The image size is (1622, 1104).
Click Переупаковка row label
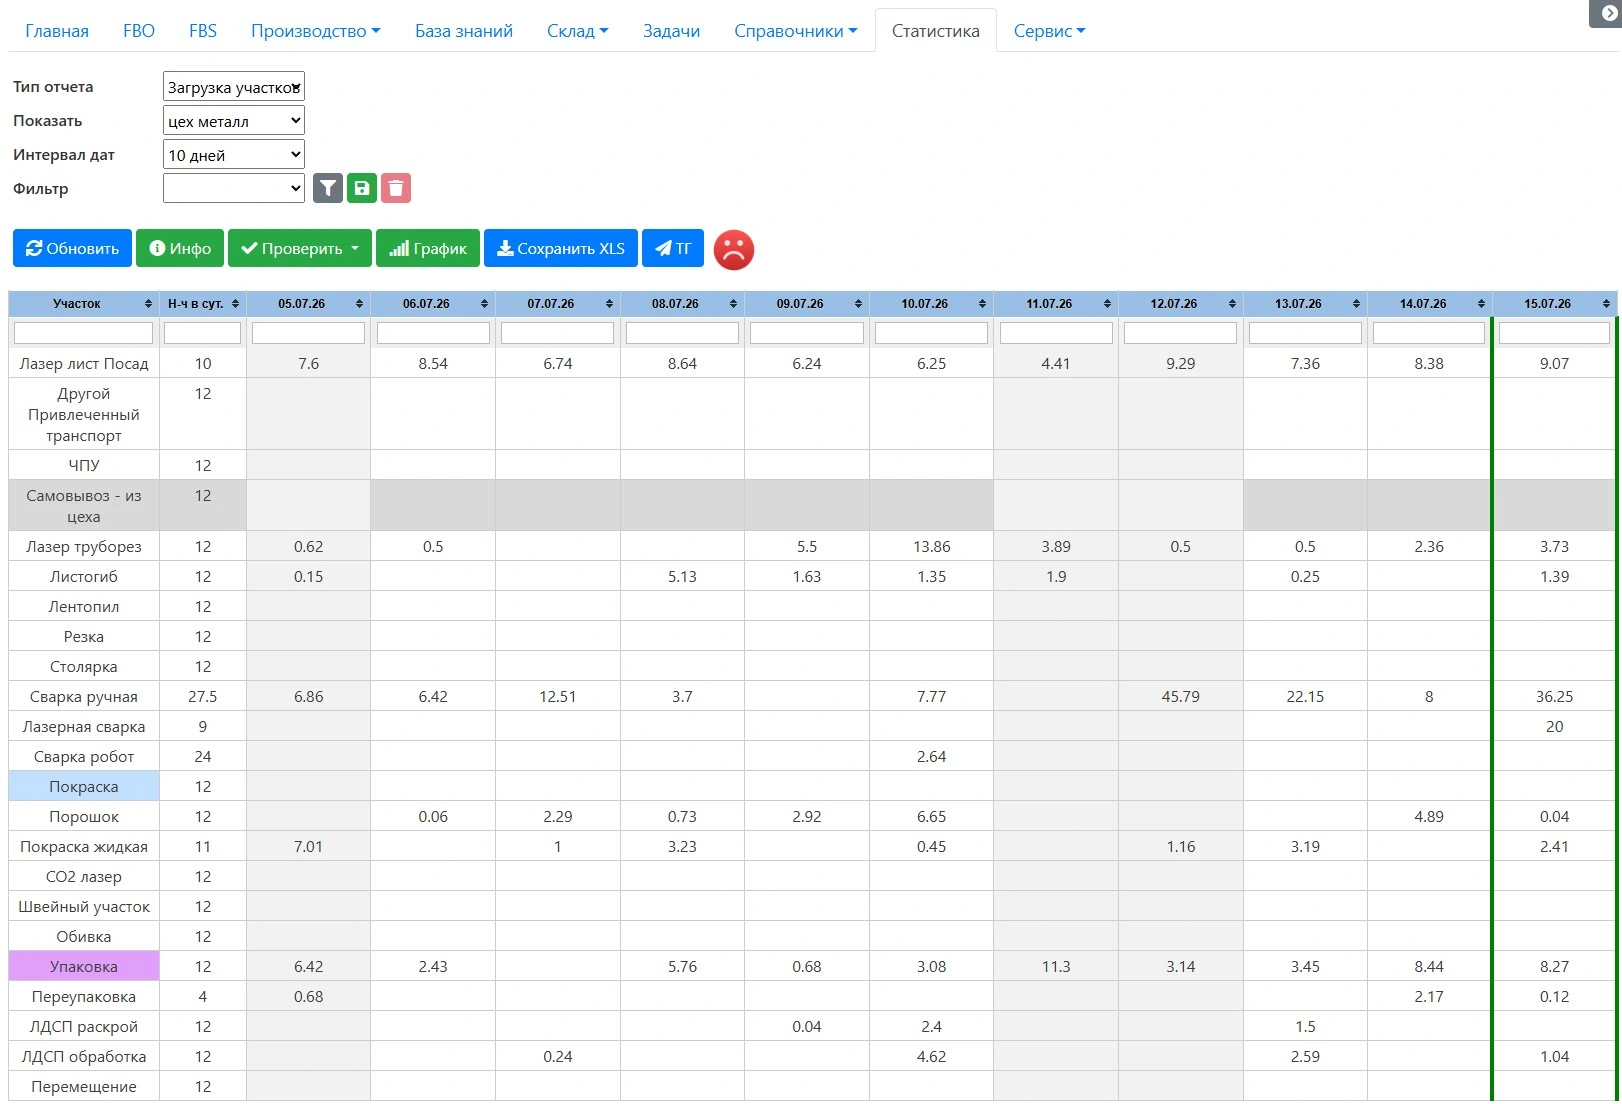click(84, 997)
